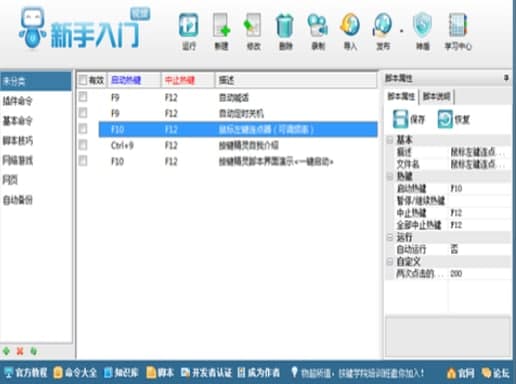Open the 脚本 link in bottom bar

160,373
